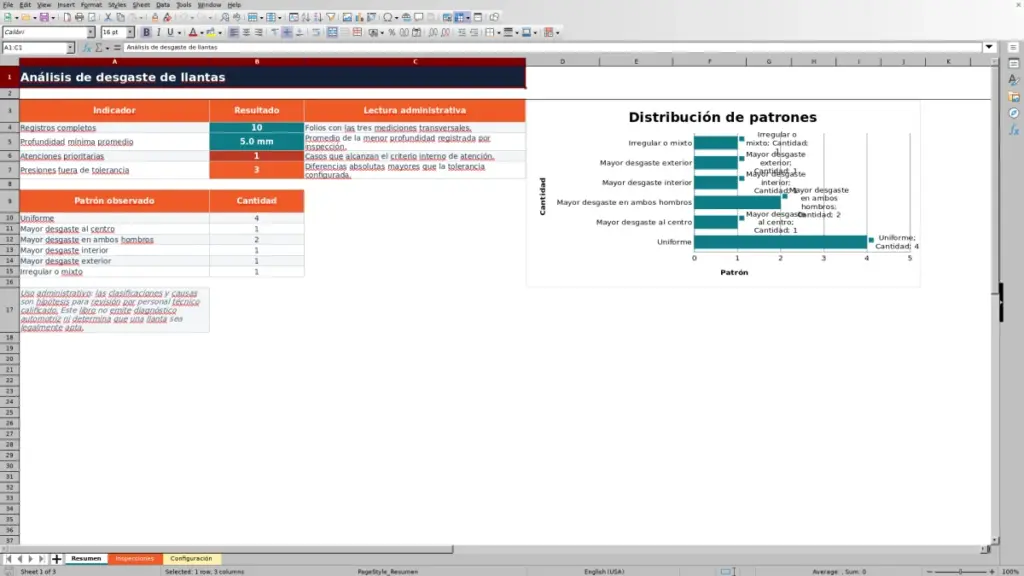Click the Wrap Text icon
1024x576 pixels.
point(316,33)
